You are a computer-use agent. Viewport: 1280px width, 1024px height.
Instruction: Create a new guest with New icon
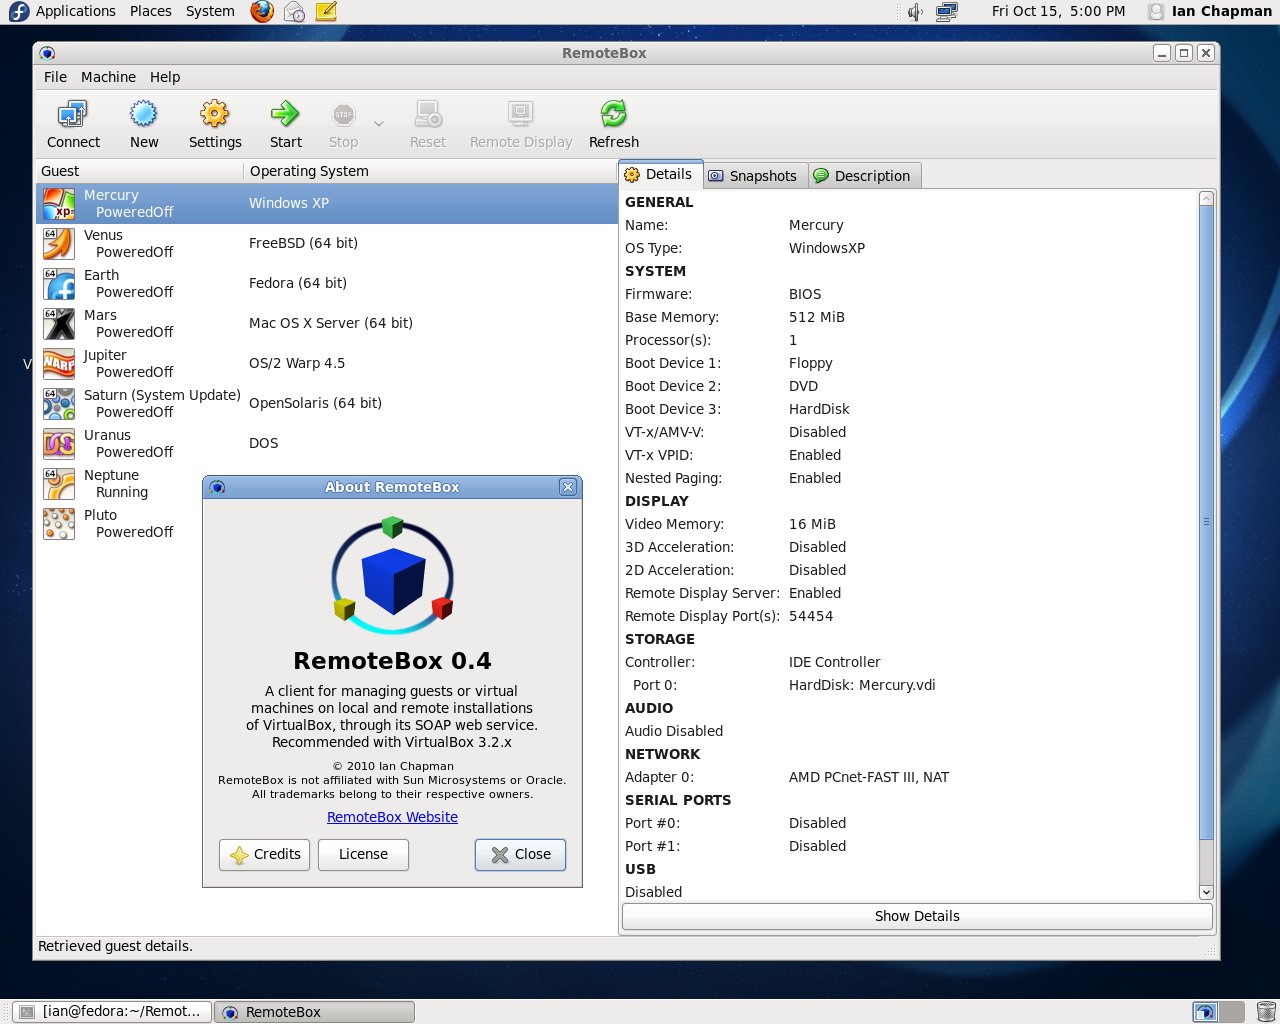(144, 115)
